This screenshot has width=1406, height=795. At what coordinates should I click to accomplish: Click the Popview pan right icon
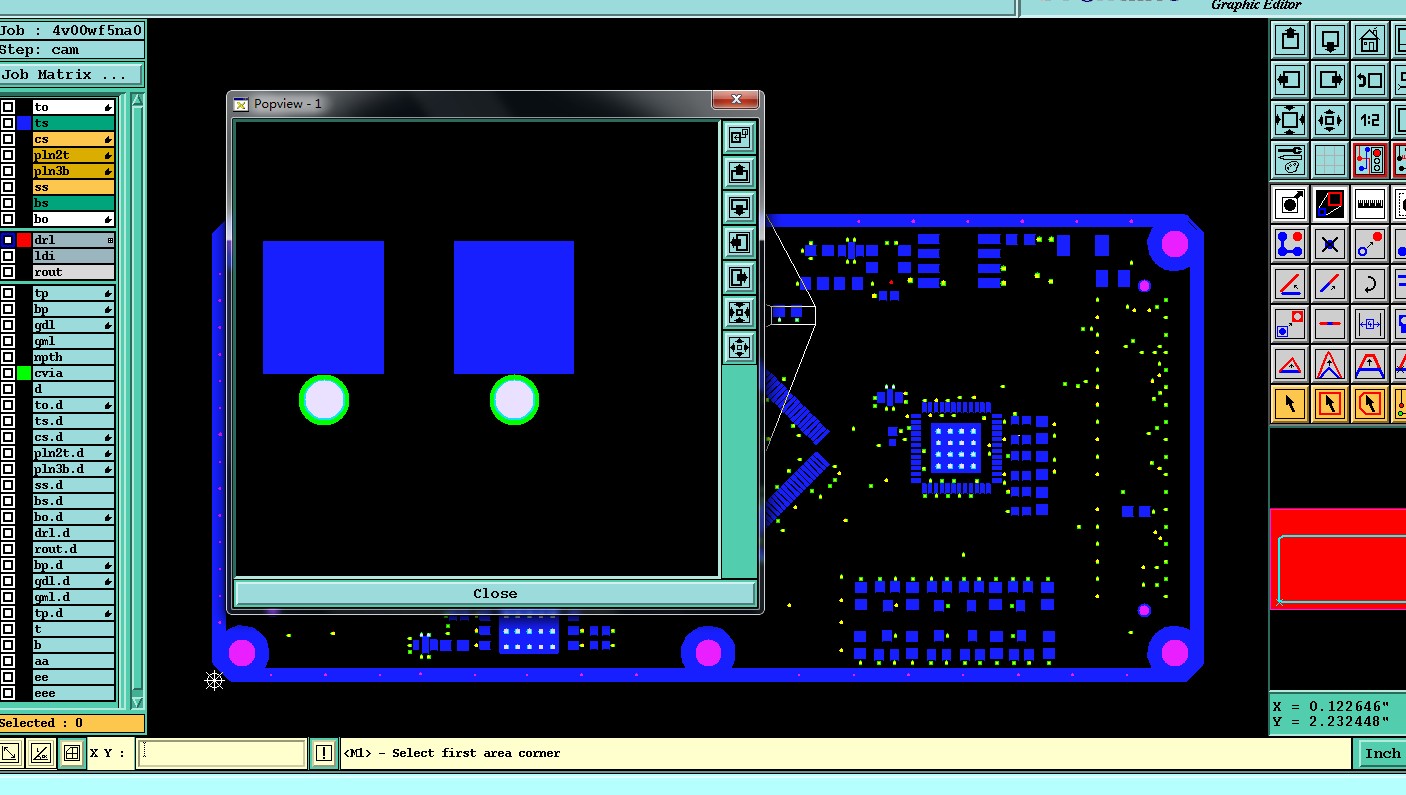739,277
